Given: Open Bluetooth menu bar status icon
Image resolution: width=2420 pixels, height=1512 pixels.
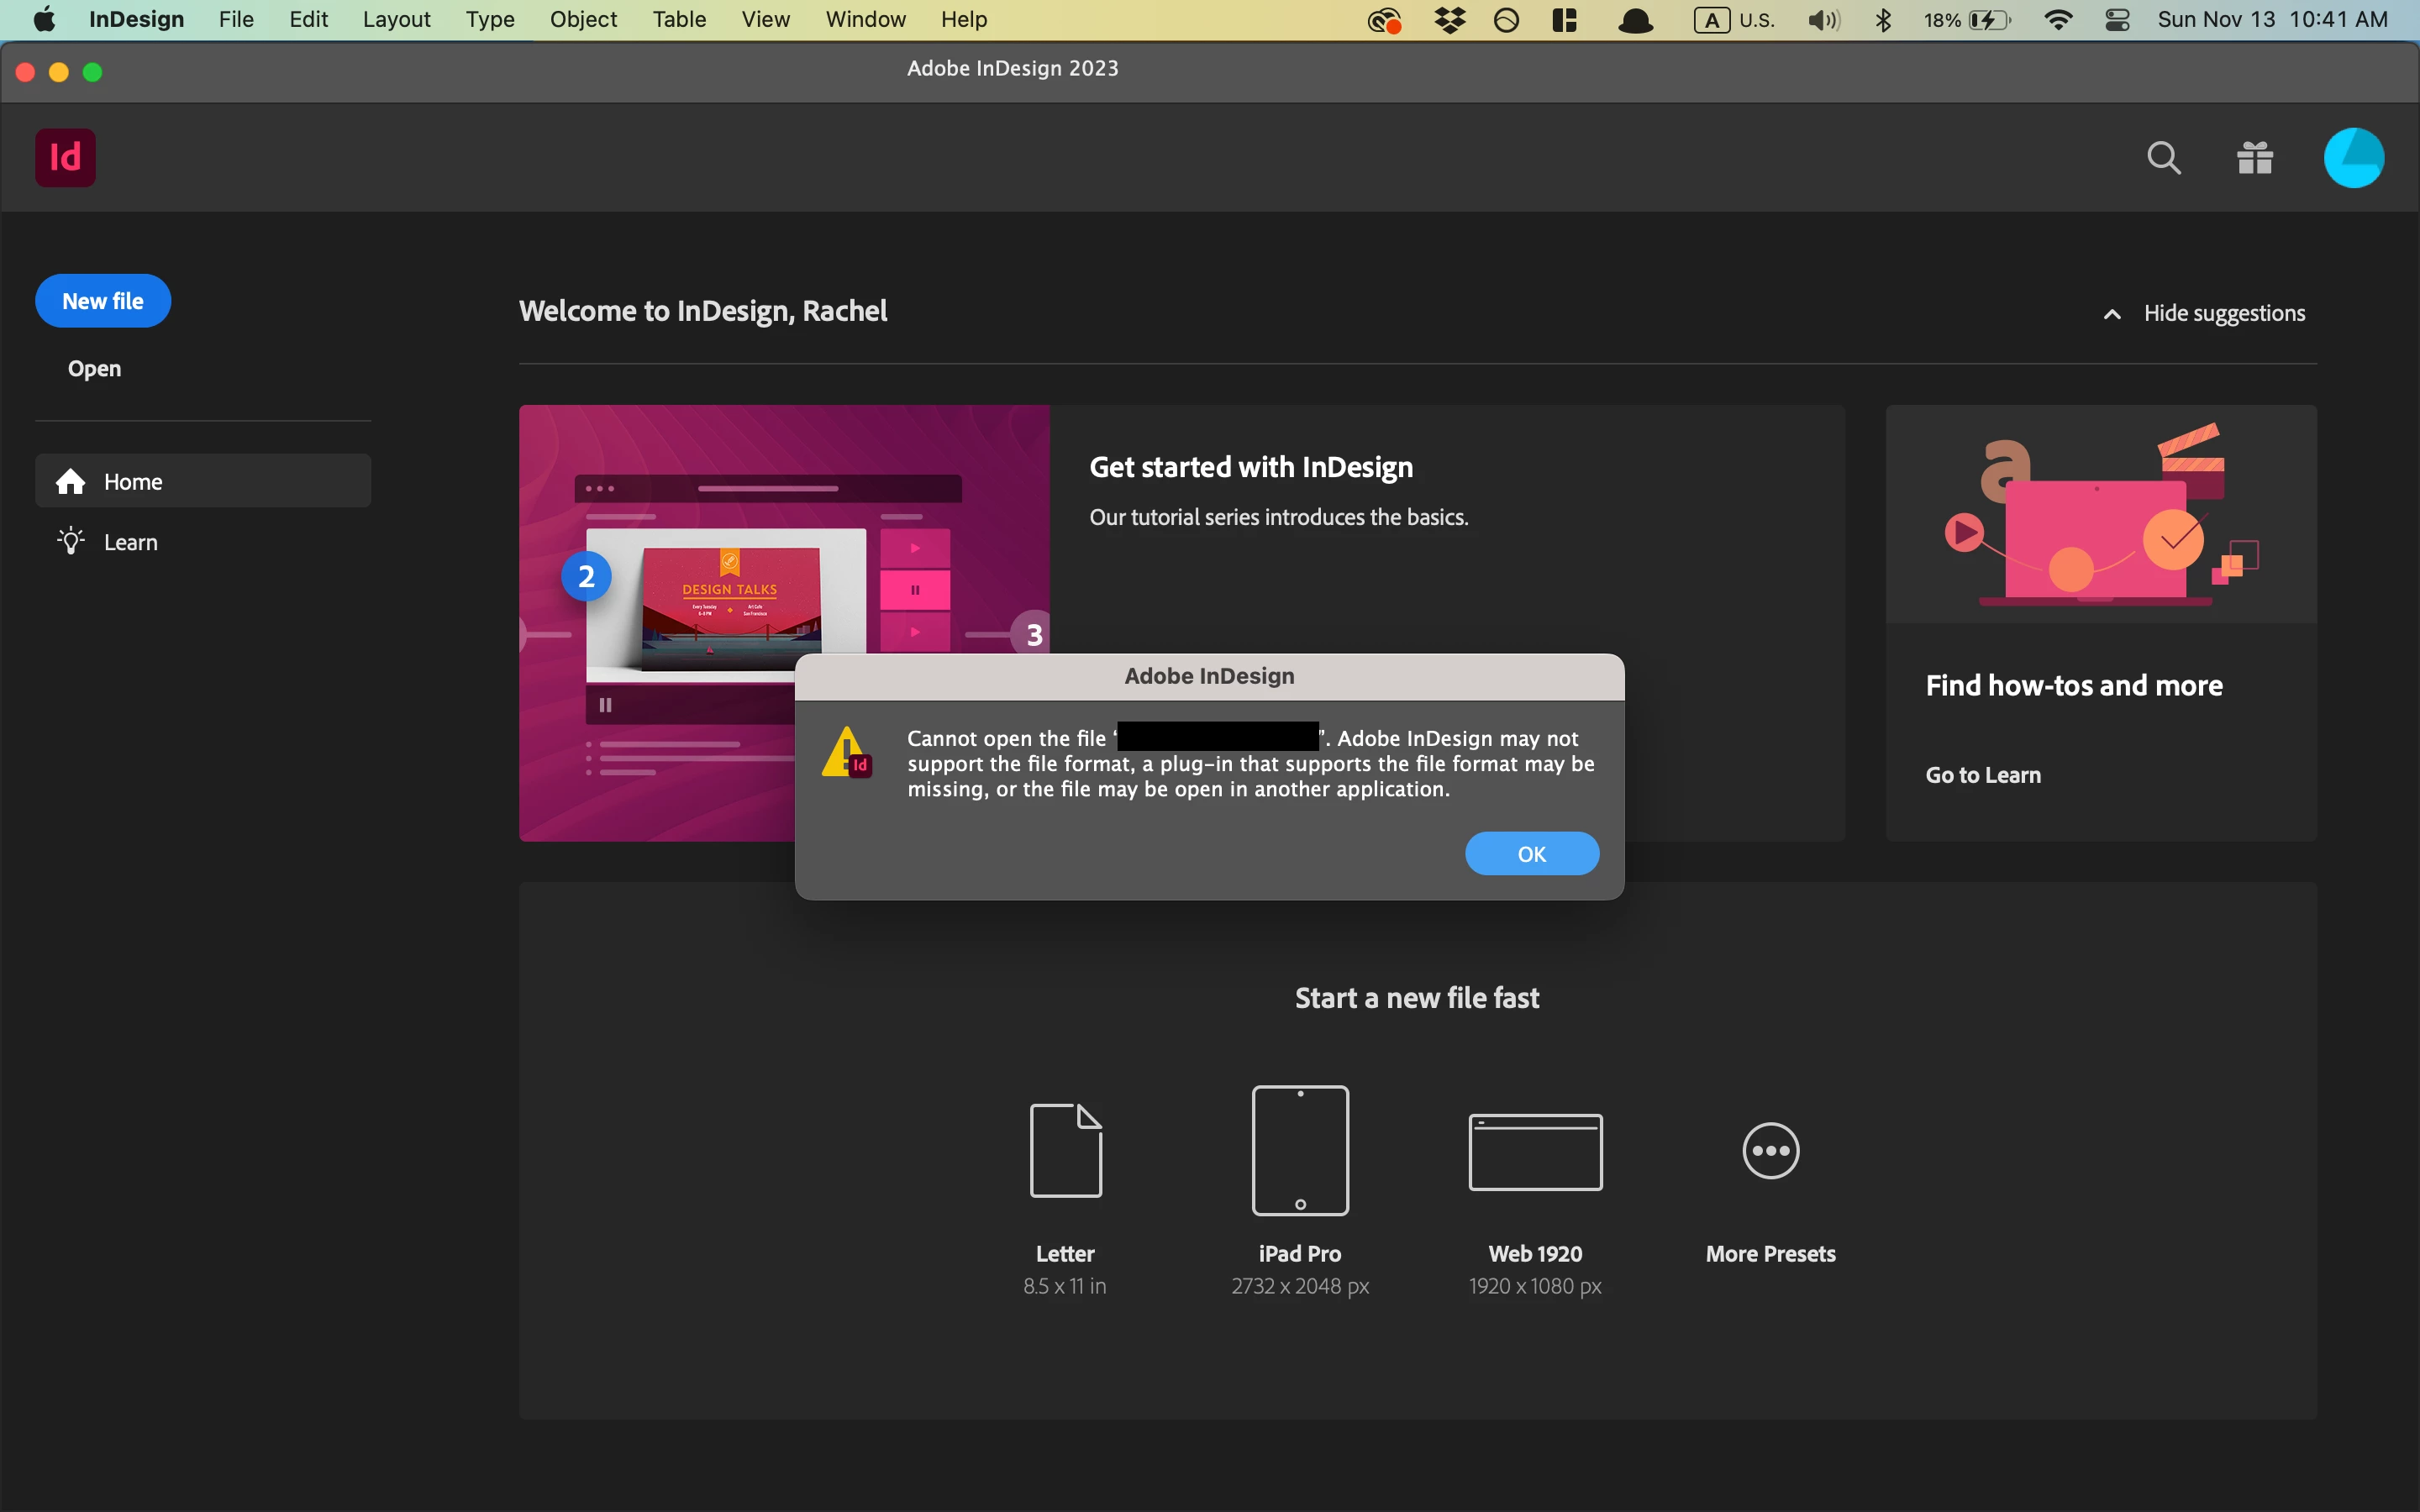Looking at the screenshot, I should [x=1883, y=20].
